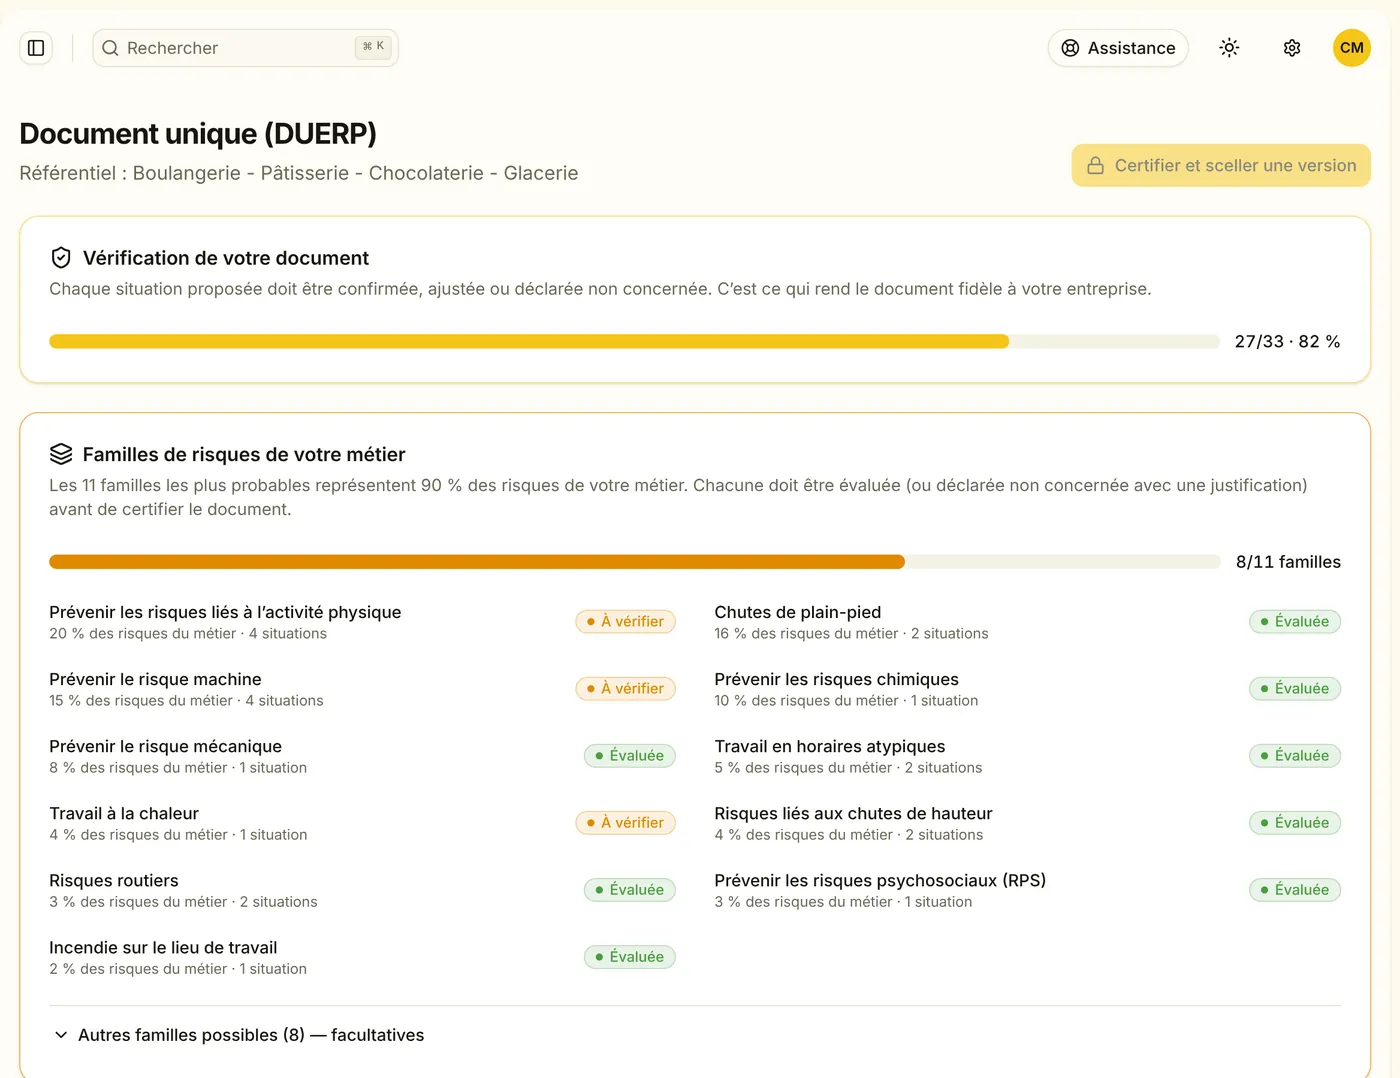The image size is (1400, 1078).
Task: Focus the Rechercher search field
Action: [x=245, y=48]
